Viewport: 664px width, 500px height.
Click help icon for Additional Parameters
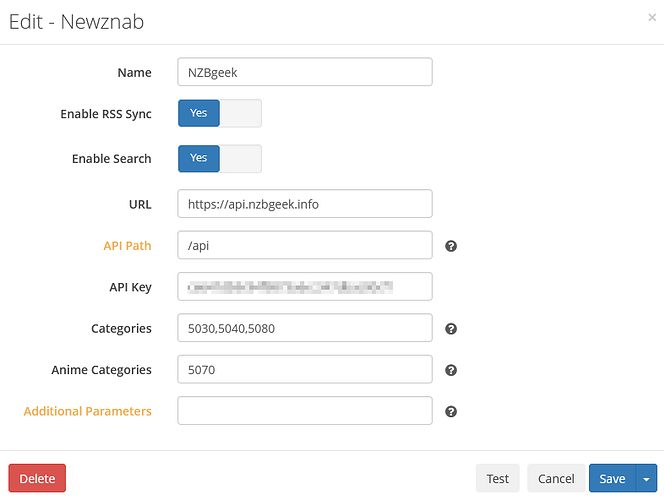[x=451, y=411]
